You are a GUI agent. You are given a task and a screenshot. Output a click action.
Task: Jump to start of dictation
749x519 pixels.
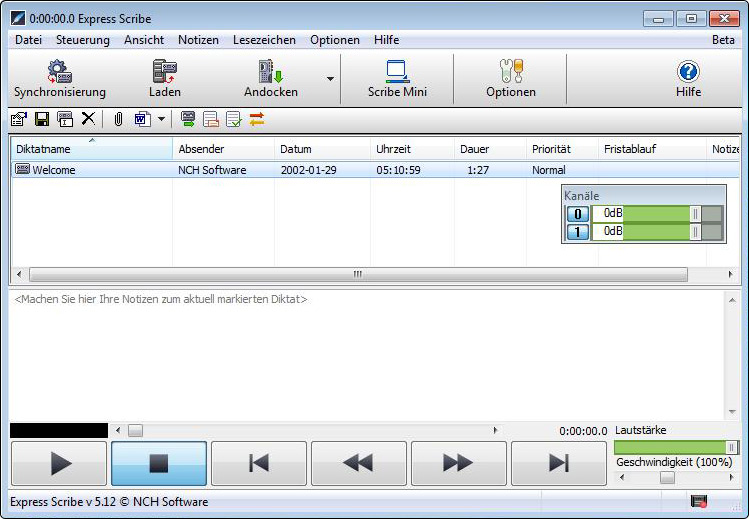point(259,463)
